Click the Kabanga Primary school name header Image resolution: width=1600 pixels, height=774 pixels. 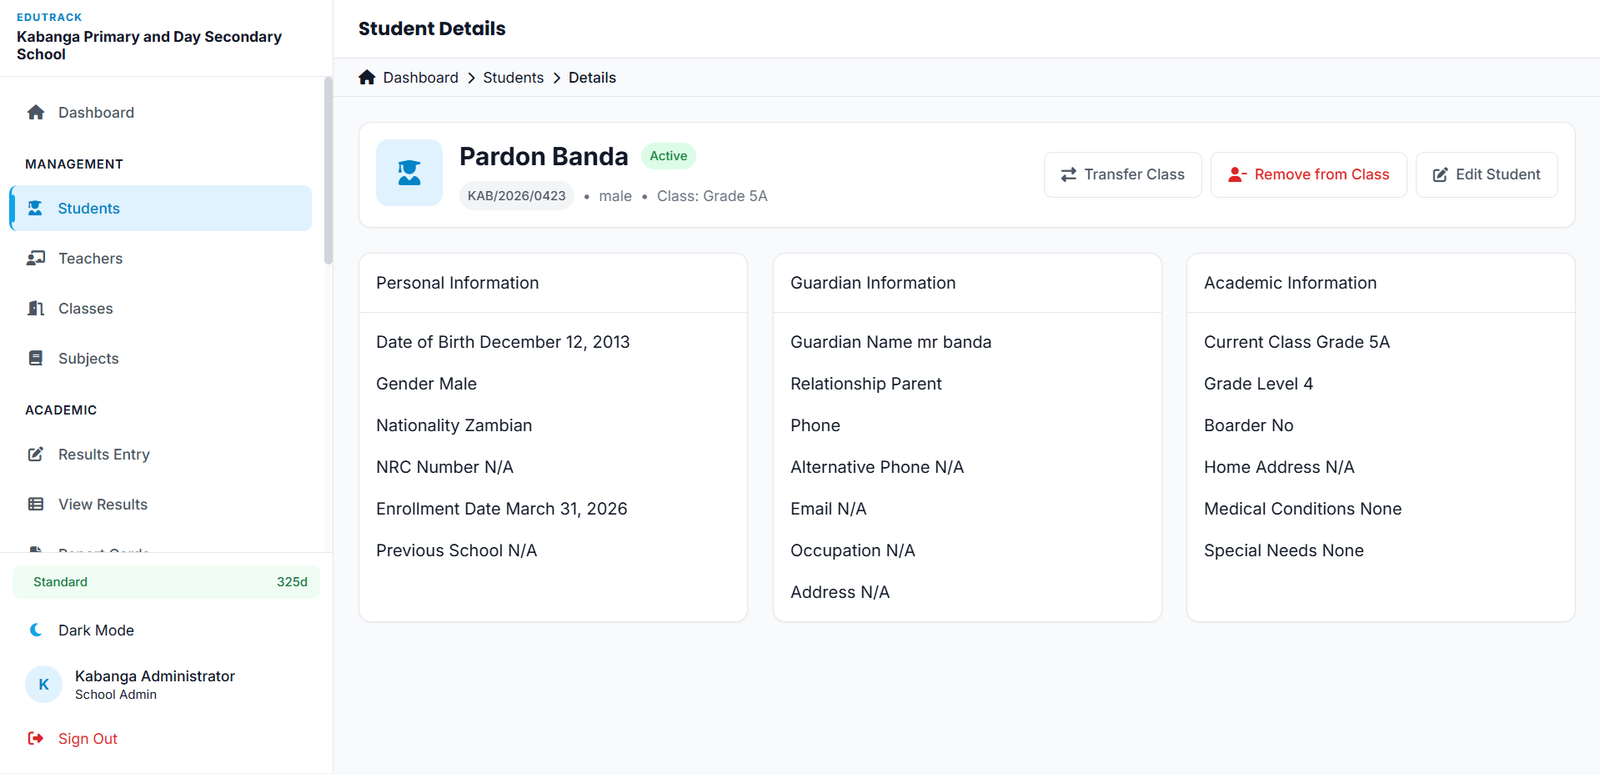point(149,45)
